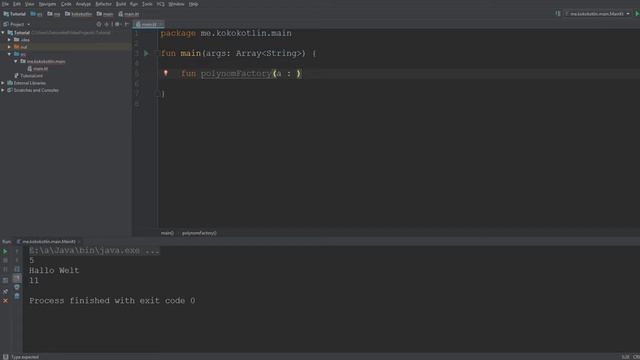
Task: Click the collapse all icon in Project panel
Action: 107,24
